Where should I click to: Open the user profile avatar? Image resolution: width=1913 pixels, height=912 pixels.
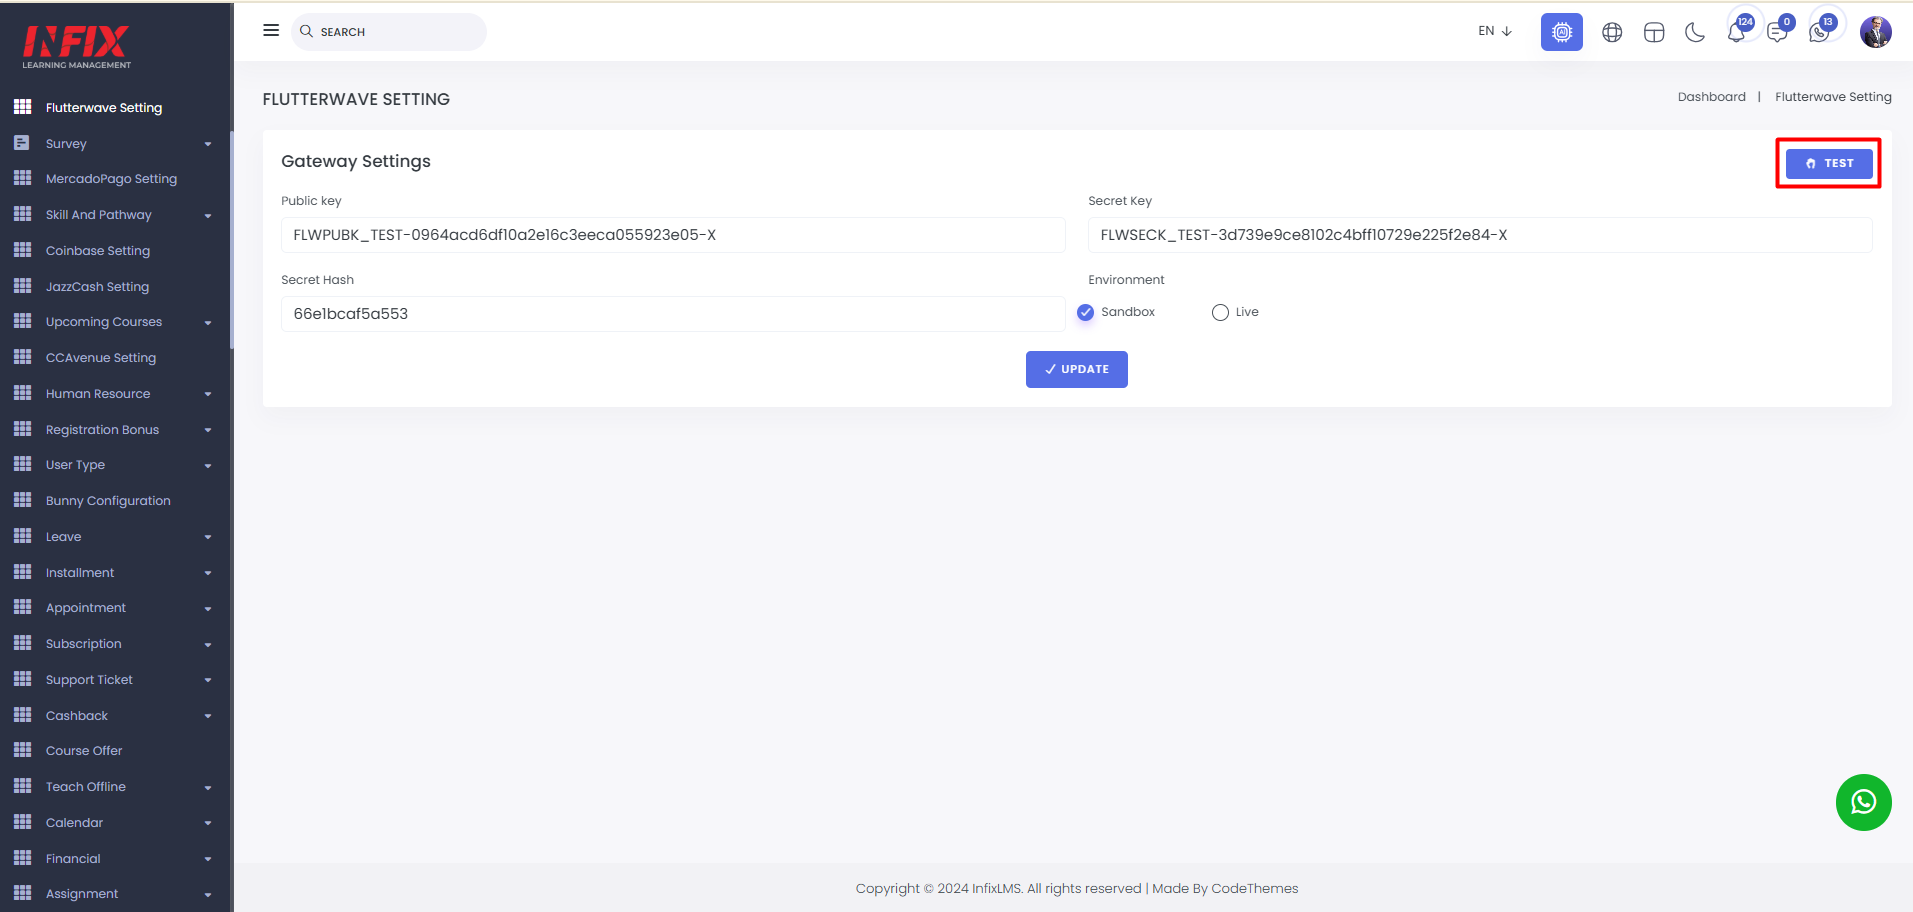[x=1876, y=32]
